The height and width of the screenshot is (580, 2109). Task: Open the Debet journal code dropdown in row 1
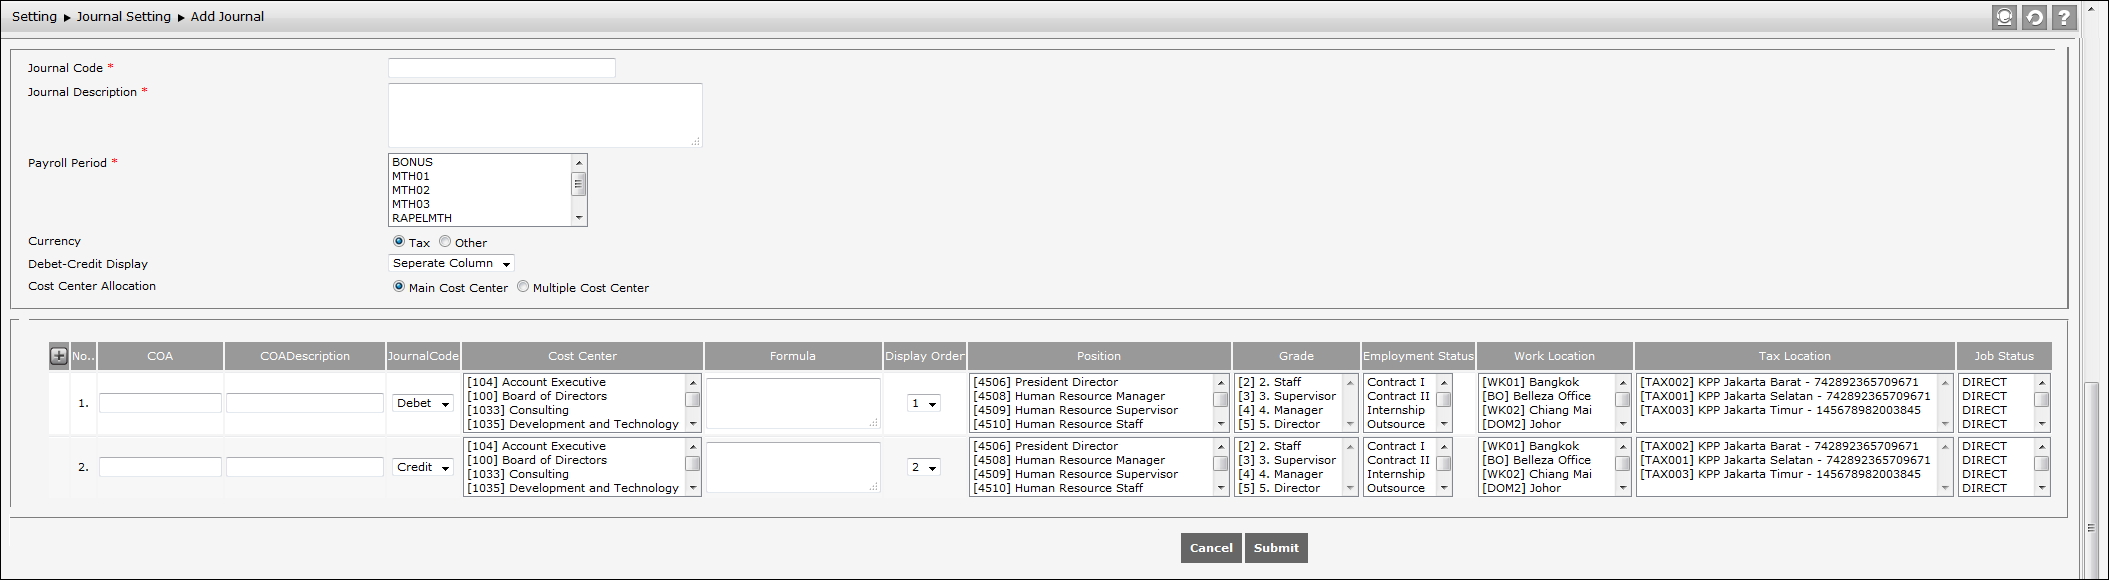[422, 403]
